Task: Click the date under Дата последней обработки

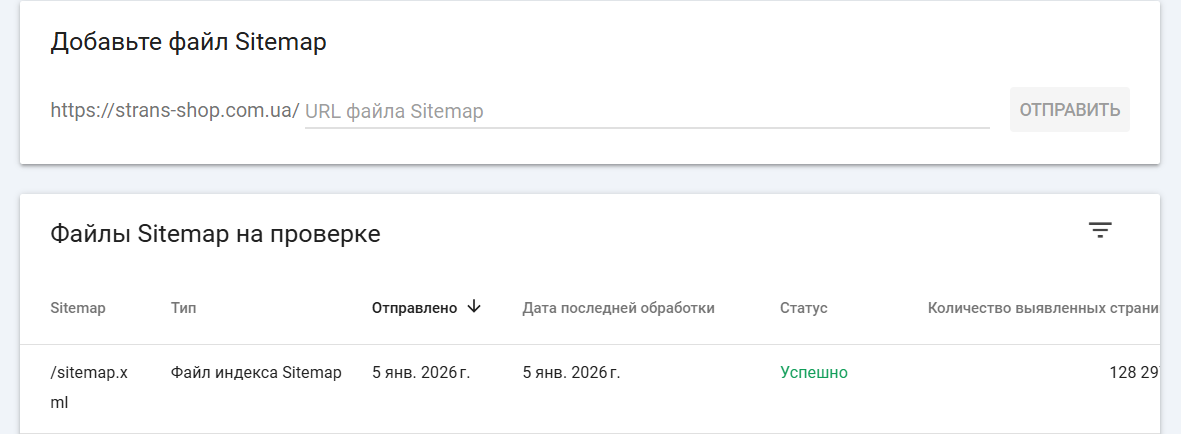Action: pos(571,373)
